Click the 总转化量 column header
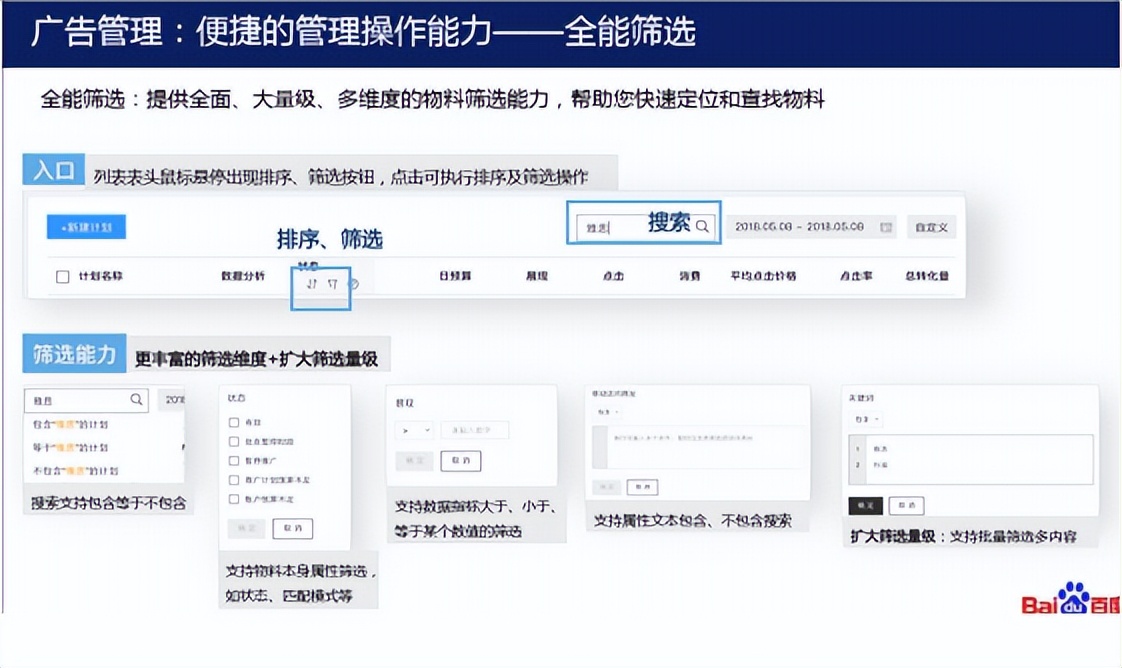 point(927,275)
